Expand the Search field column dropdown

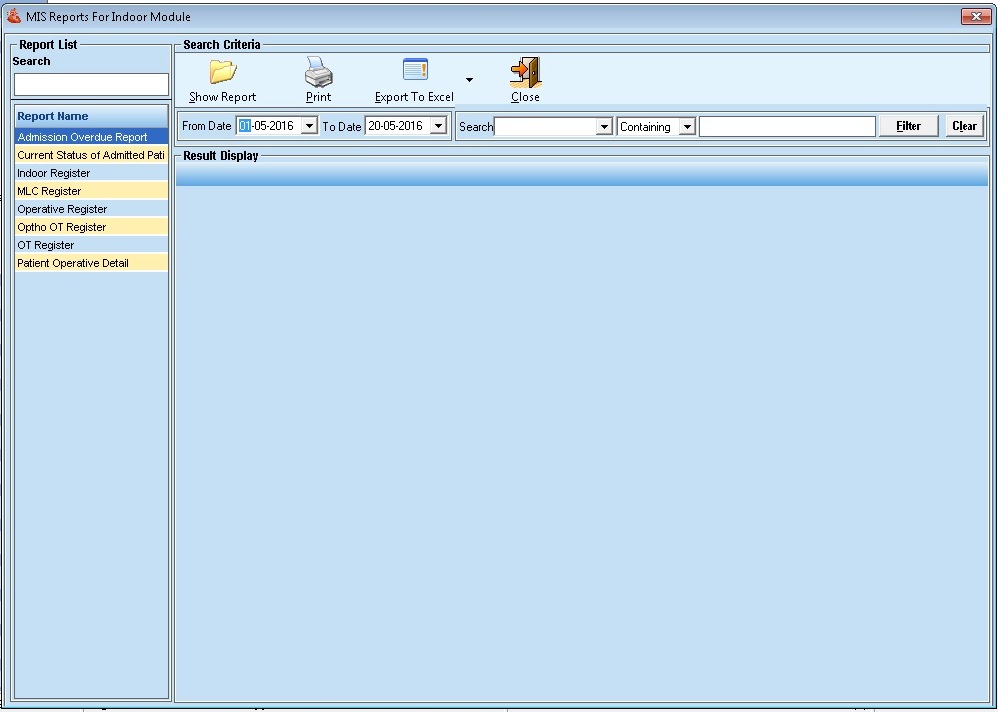(603, 127)
